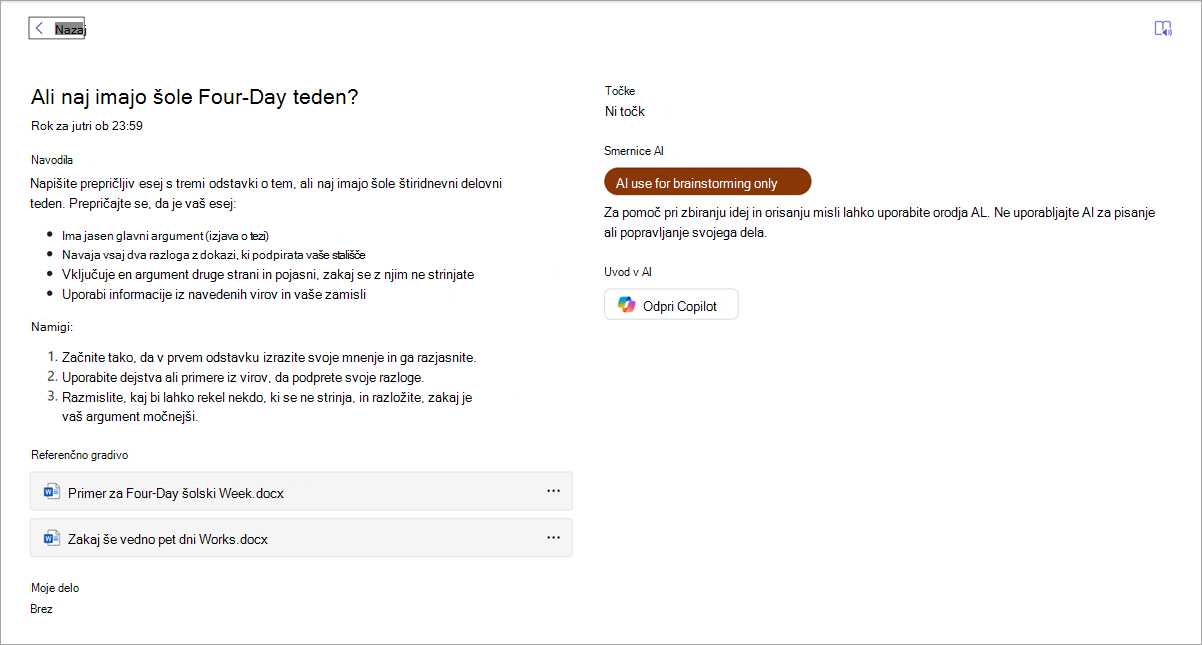Click the back chevron arrow icon
1202x645 pixels.
[39, 29]
